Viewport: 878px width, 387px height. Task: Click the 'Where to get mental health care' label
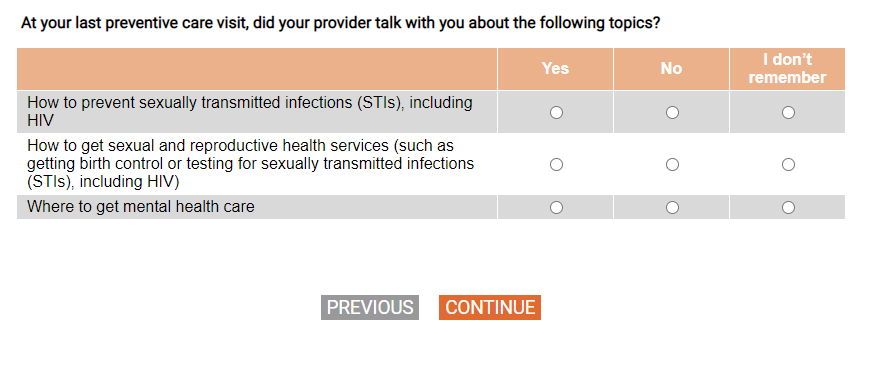coord(141,207)
